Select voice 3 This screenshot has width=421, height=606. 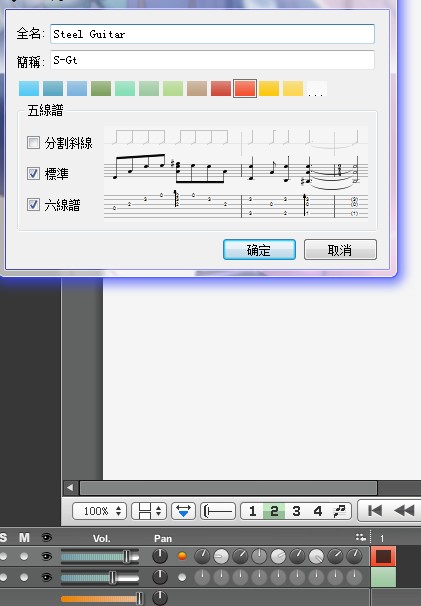(296, 511)
